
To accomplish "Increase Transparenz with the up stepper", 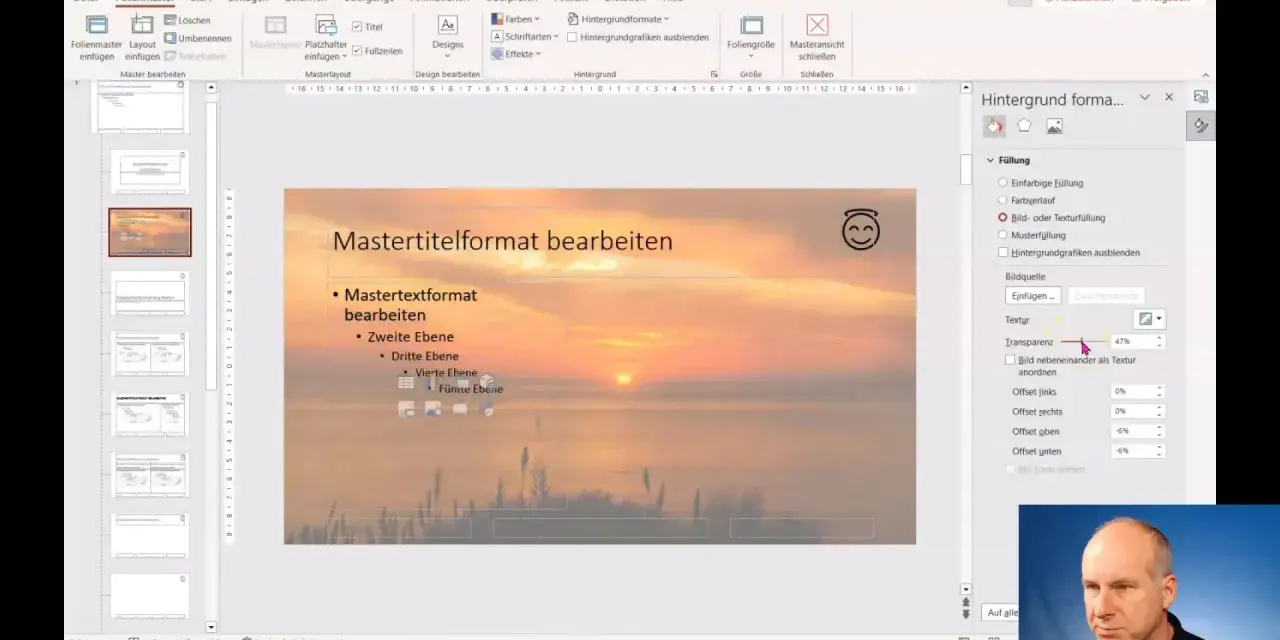I will pyautogui.click(x=1160, y=338).
